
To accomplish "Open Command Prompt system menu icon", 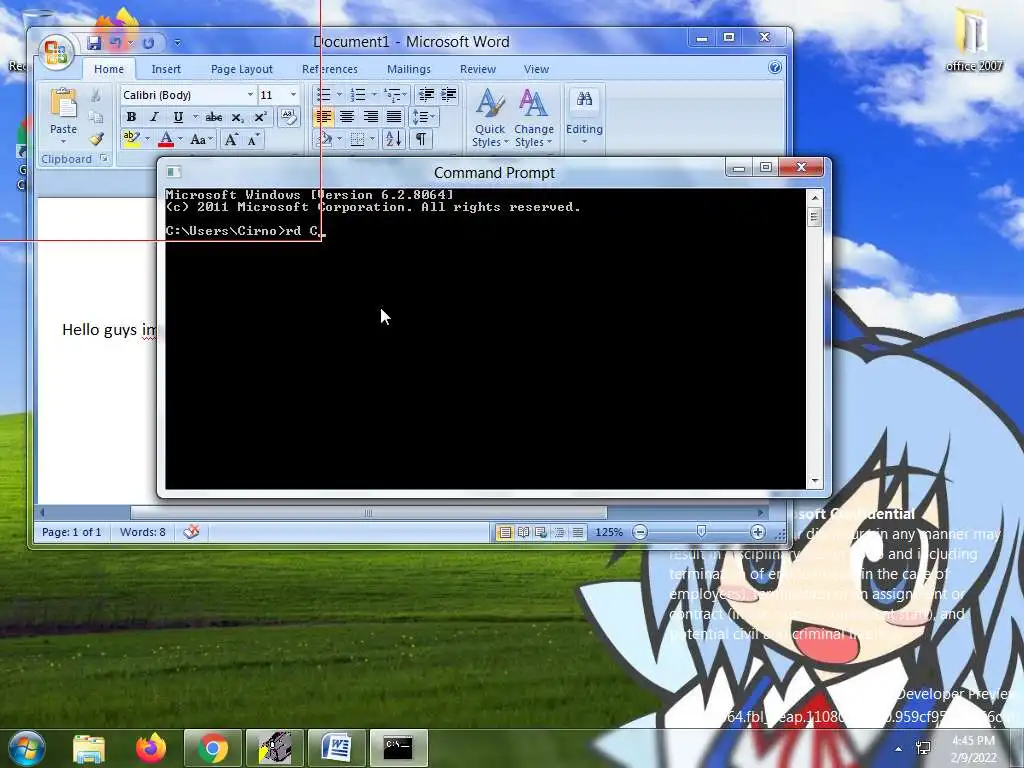I will [x=173, y=172].
